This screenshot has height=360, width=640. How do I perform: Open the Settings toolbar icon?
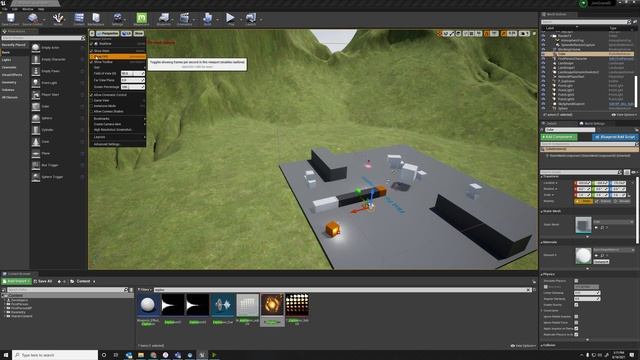click(x=118, y=18)
